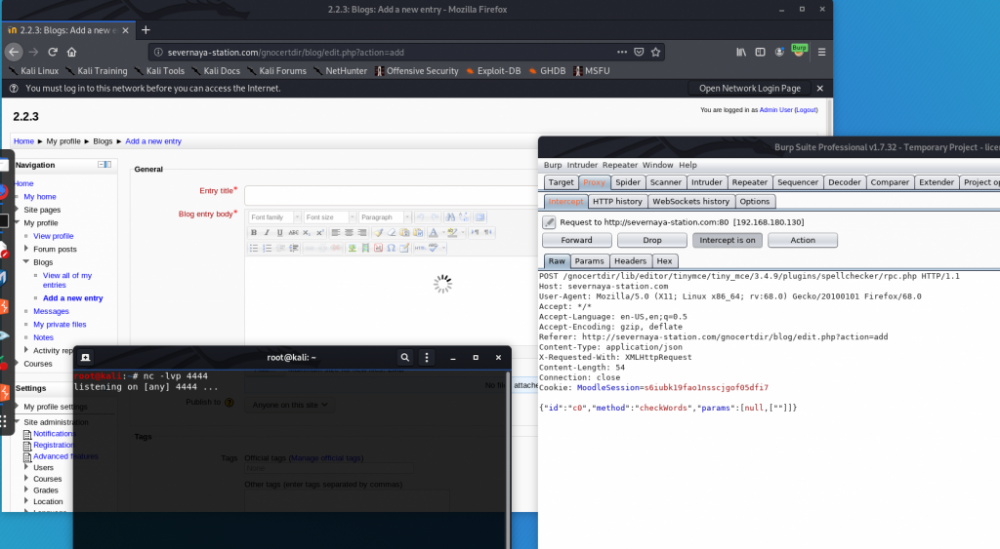The height and width of the screenshot is (549, 1000).
Task: Click the paste from Word icon
Action: tap(418, 233)
